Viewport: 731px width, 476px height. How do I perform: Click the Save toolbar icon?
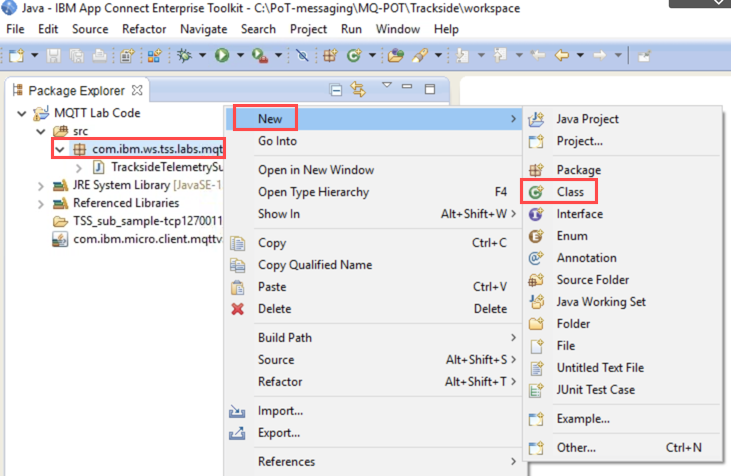(x=54, y=56)
